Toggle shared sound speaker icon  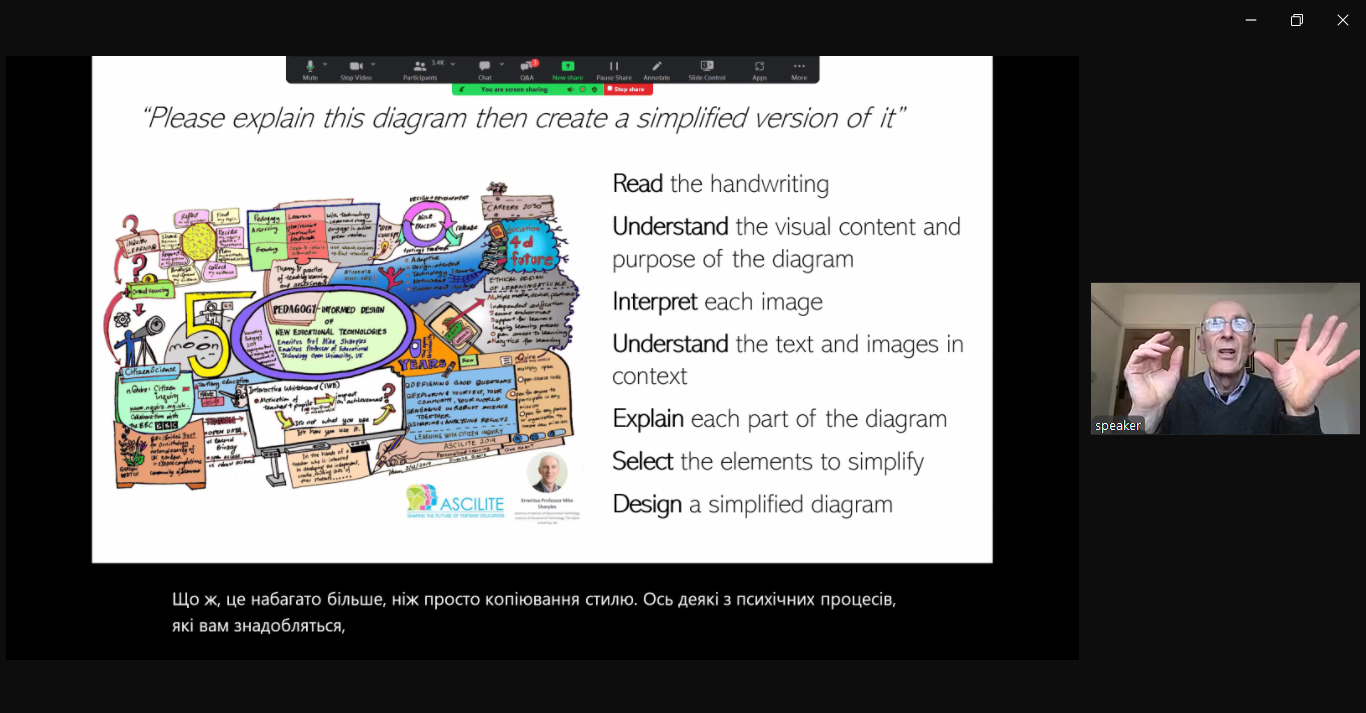[x=571, y=89]
